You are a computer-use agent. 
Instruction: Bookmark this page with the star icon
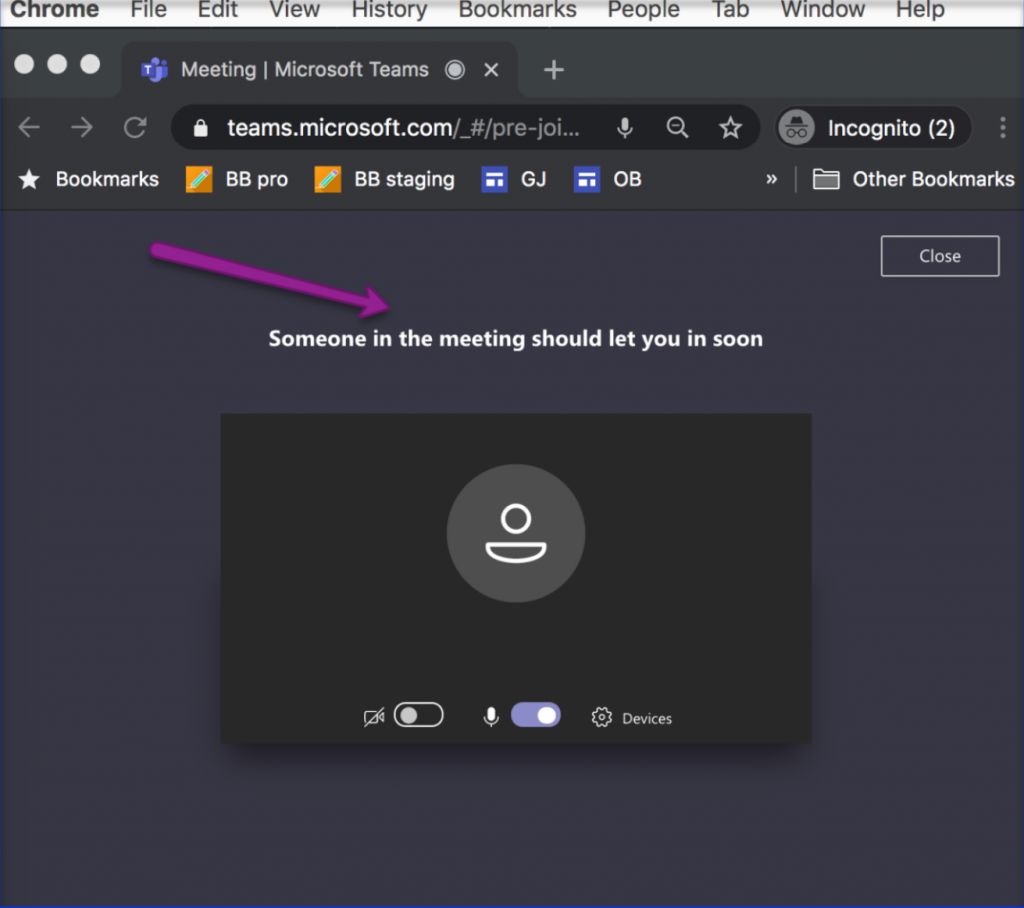[x=730, y=127]
